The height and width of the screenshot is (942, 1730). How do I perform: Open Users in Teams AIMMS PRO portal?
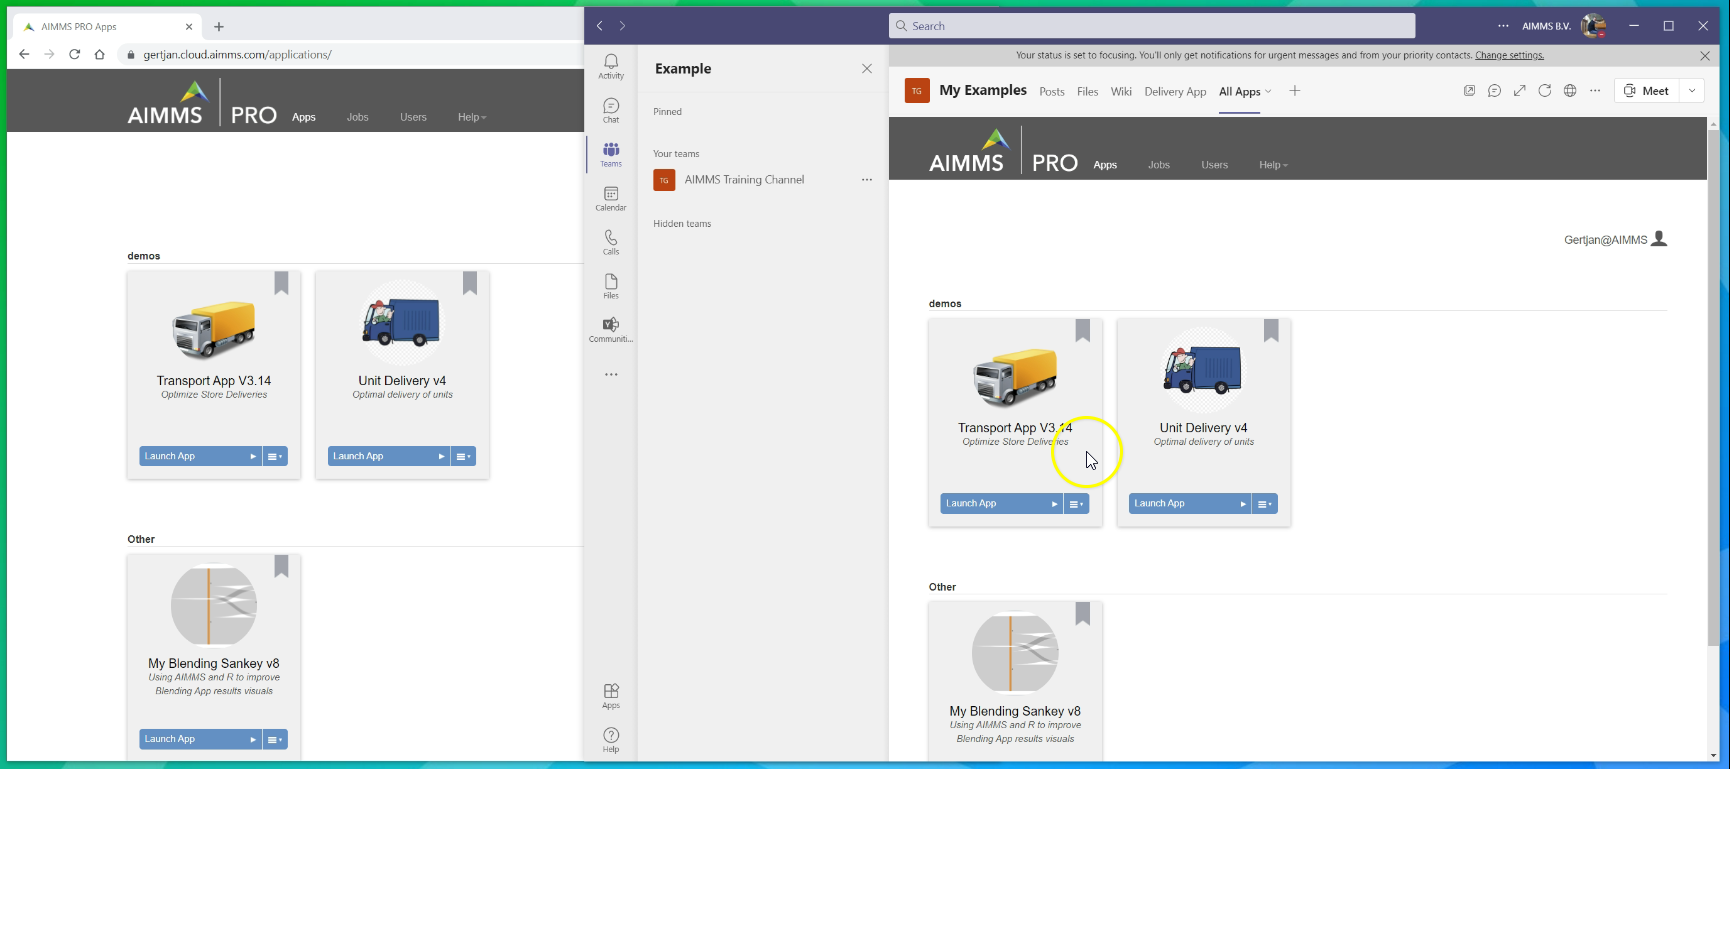click(x=1215, y=165)
